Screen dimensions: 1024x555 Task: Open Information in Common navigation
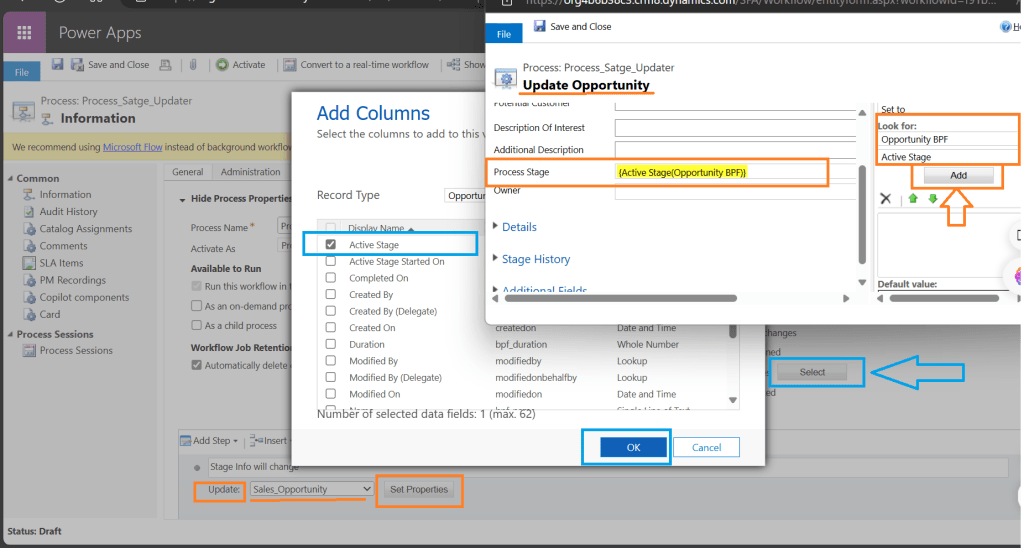coord(65,195)
